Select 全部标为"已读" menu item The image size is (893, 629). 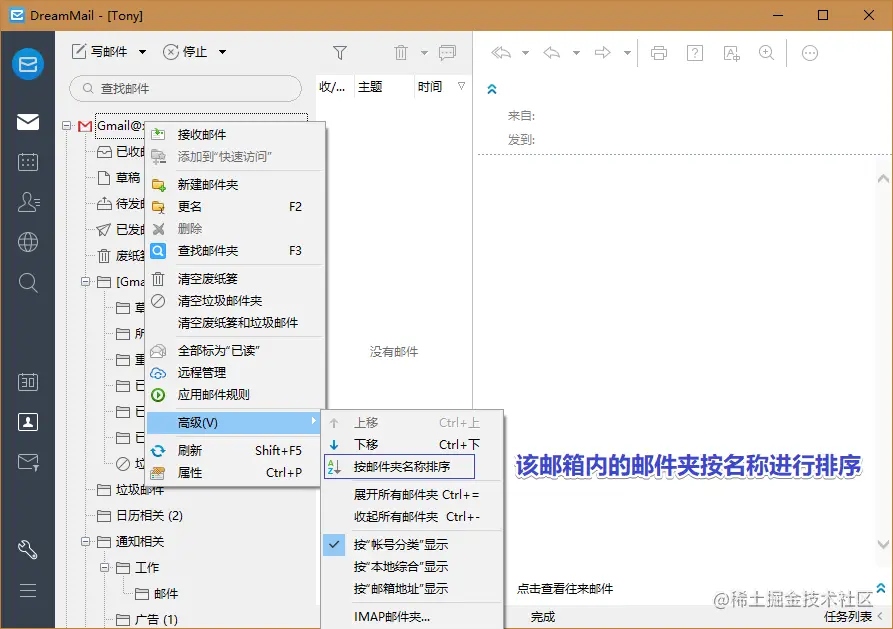coord(235,350)
